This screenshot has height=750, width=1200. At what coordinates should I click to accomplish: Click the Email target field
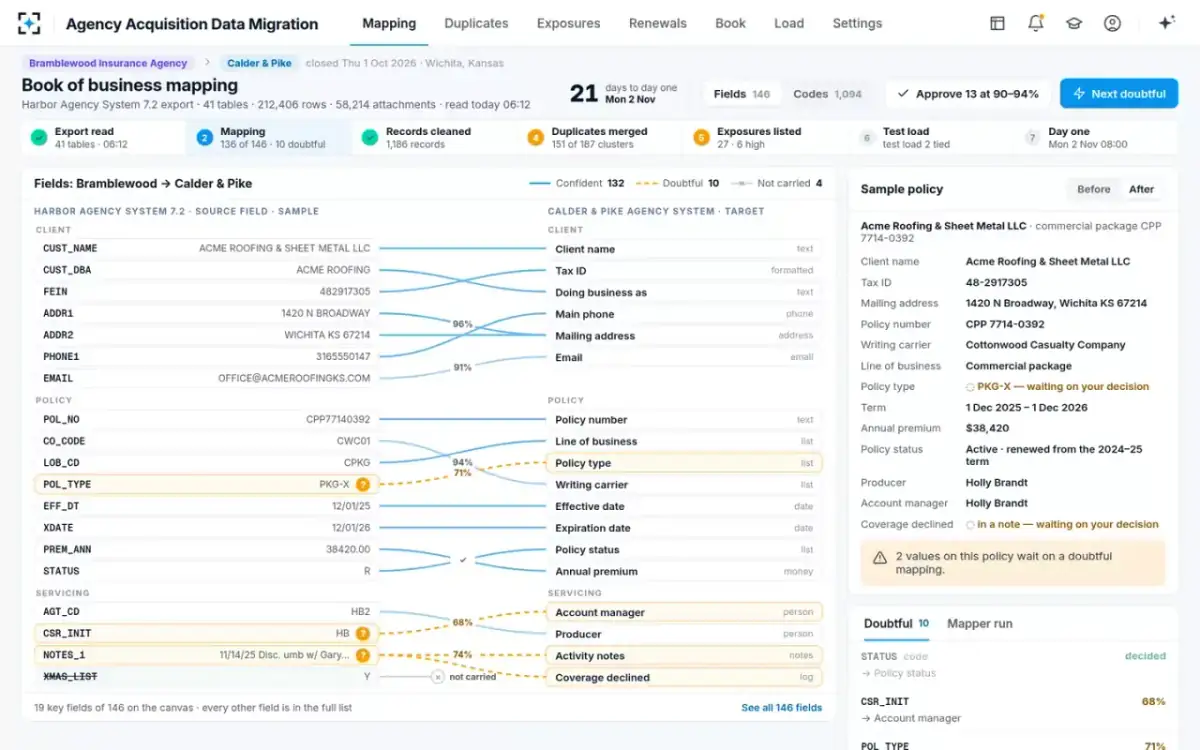(x=684, y=357)
